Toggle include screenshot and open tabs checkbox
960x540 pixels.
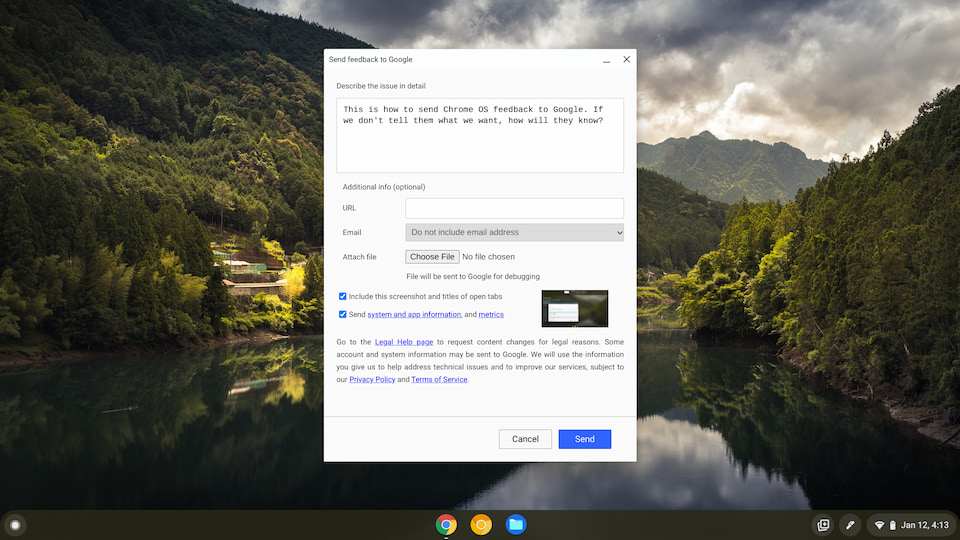tap(343, 296)
